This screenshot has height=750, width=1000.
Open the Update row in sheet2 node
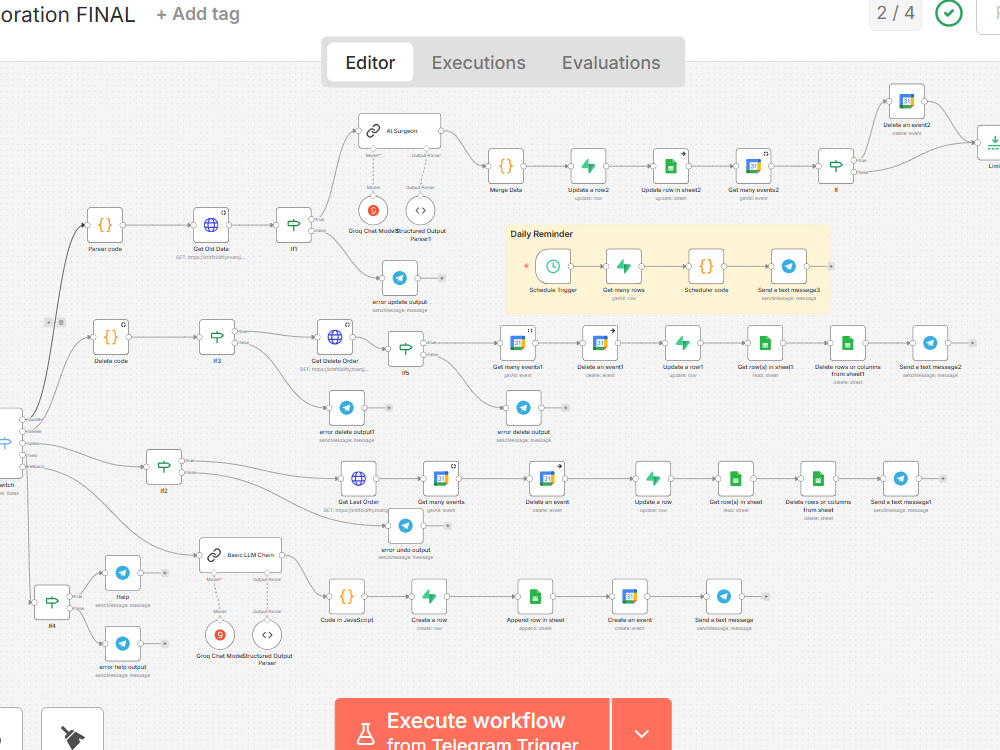671,166
